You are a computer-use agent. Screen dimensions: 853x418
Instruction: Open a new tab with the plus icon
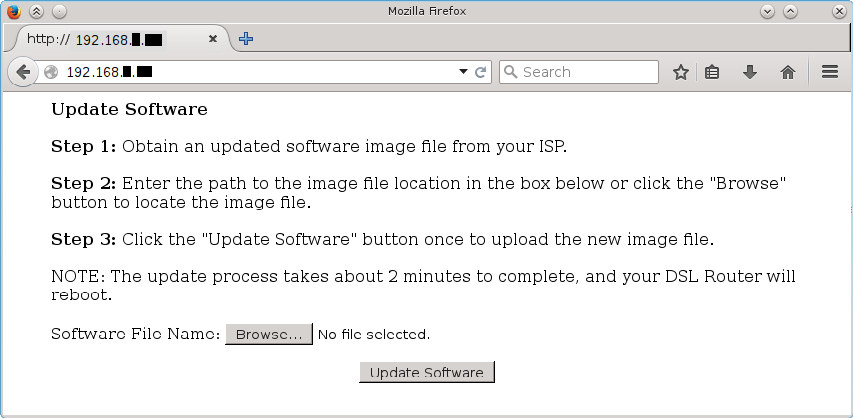pyautogui.click(x=246, y=39)
